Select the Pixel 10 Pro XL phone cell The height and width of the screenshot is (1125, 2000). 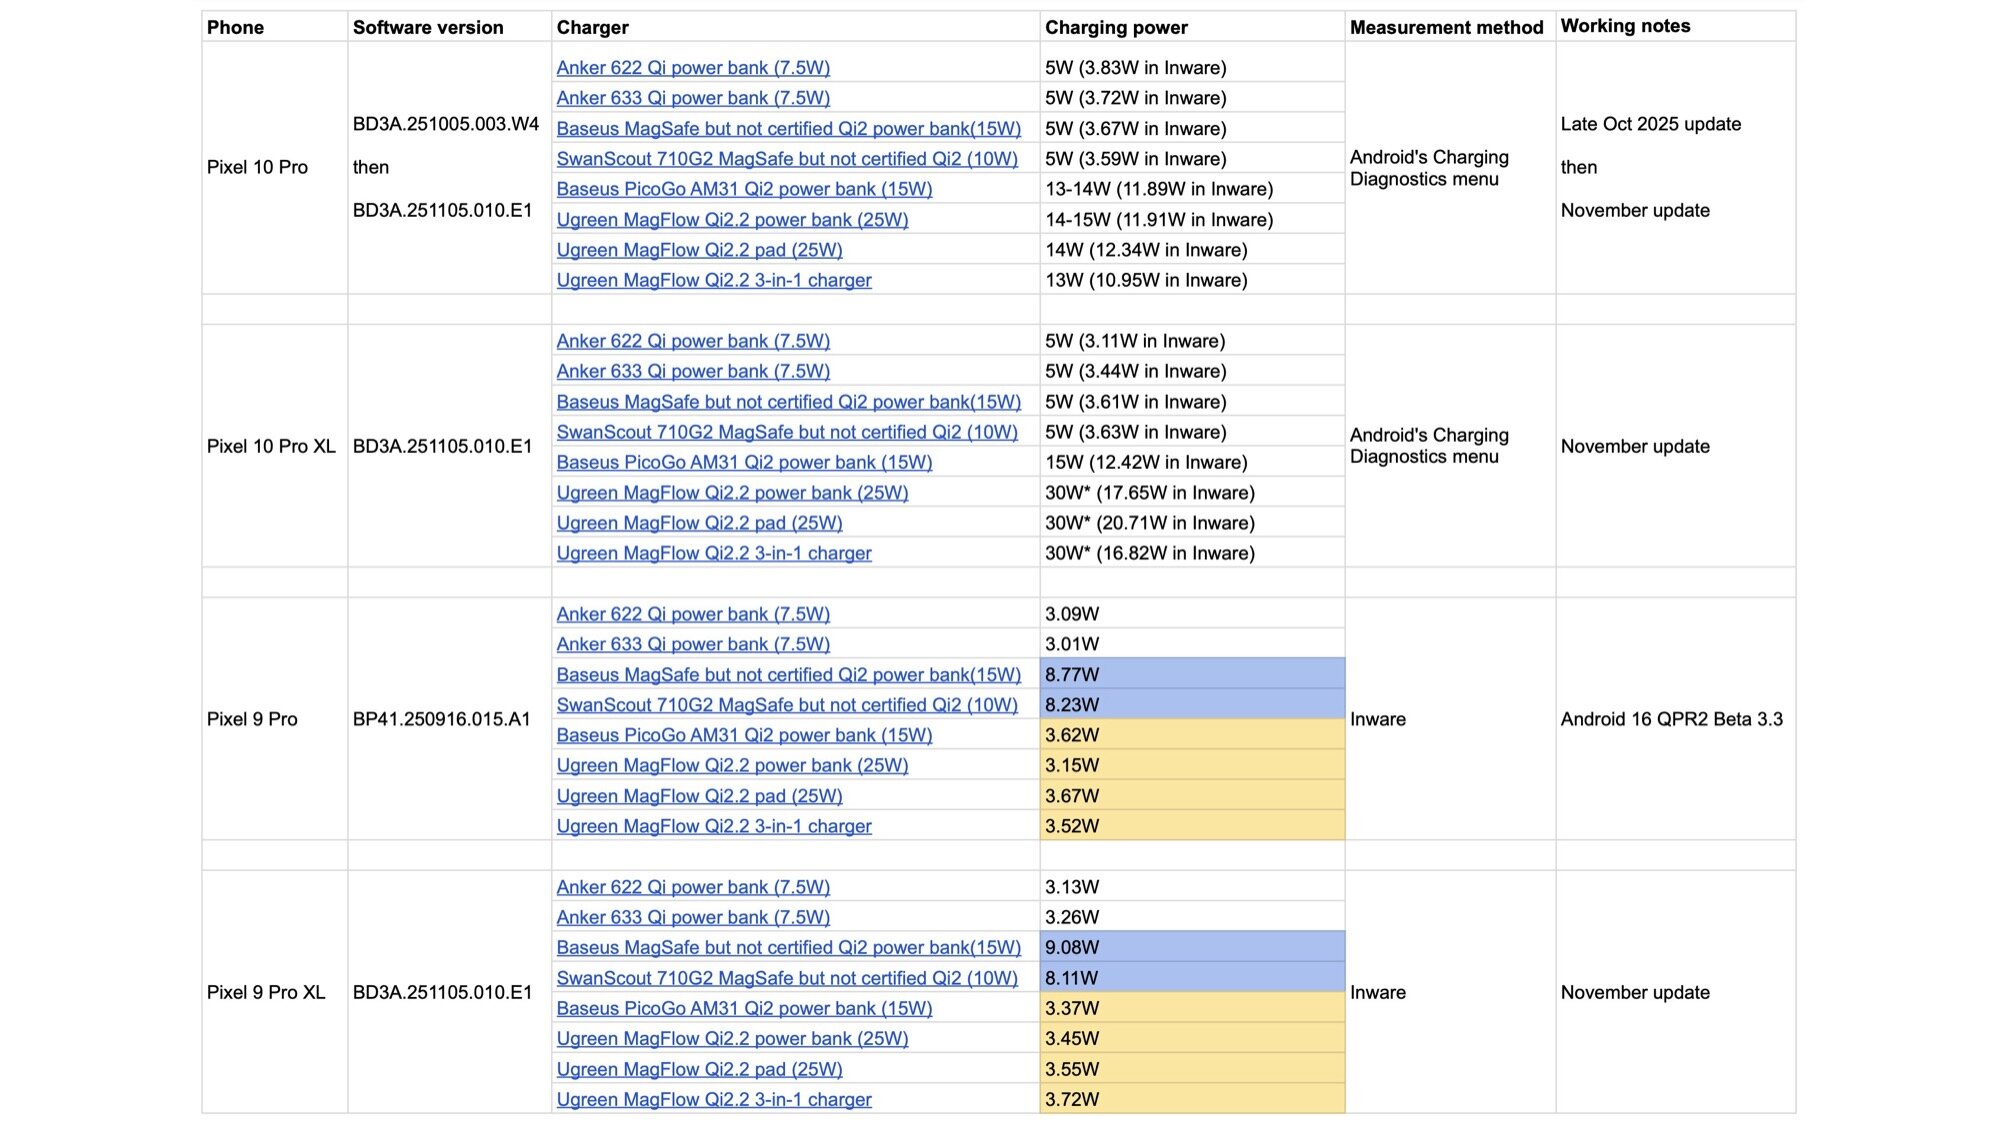tap(271, 446)
